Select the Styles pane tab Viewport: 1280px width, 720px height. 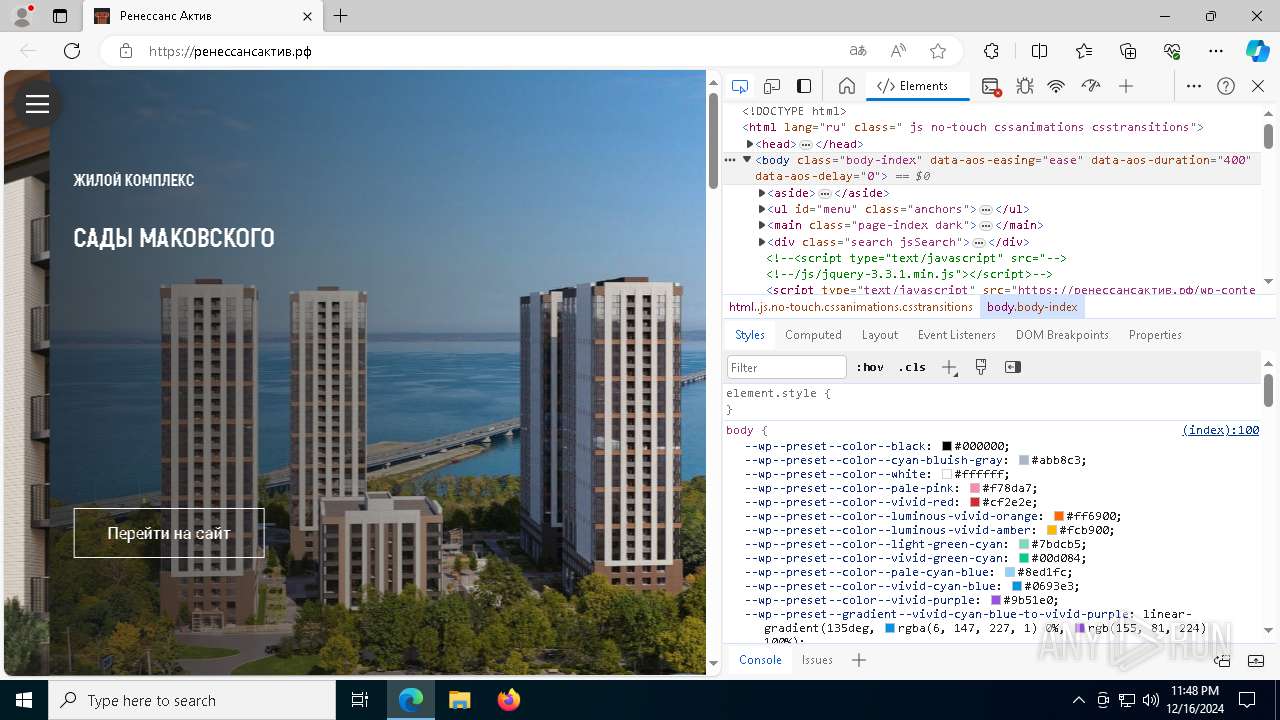(x=750, y=335)
